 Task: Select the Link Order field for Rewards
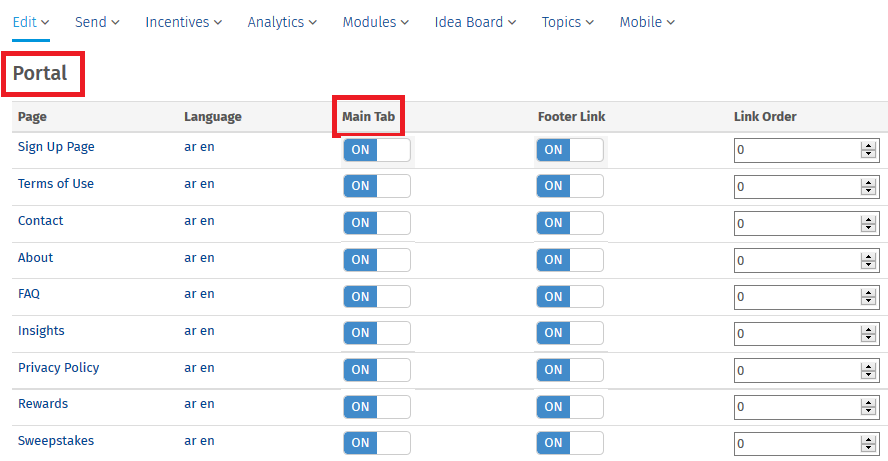[x=797, y=407]
